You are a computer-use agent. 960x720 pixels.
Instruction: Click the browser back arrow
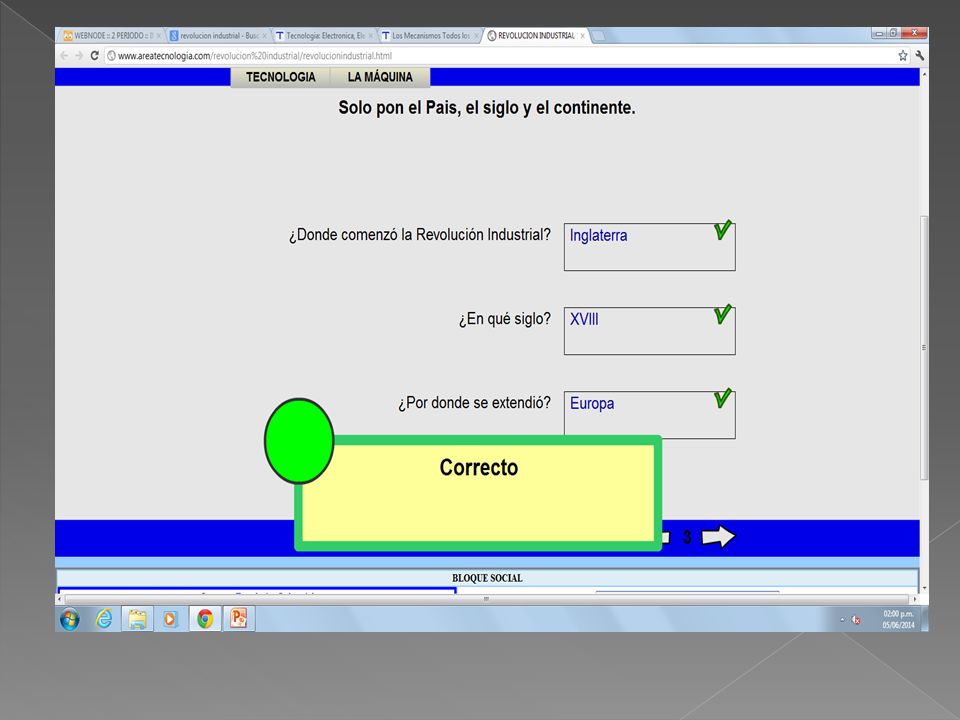pyautogui.click(x=64, y=56)
